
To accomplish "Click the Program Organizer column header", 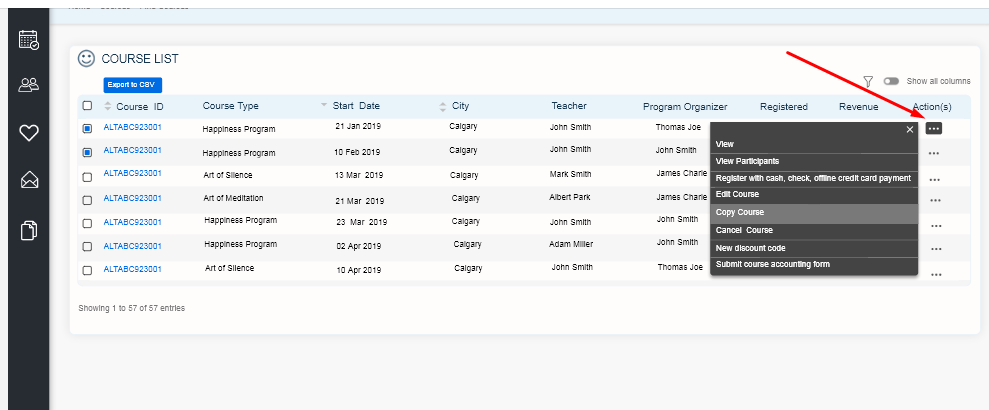I will (x=685, y=107).
